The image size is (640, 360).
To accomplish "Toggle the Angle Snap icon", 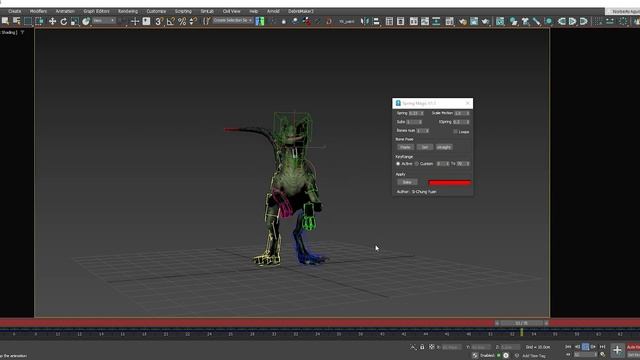I will tap(171, 21).
